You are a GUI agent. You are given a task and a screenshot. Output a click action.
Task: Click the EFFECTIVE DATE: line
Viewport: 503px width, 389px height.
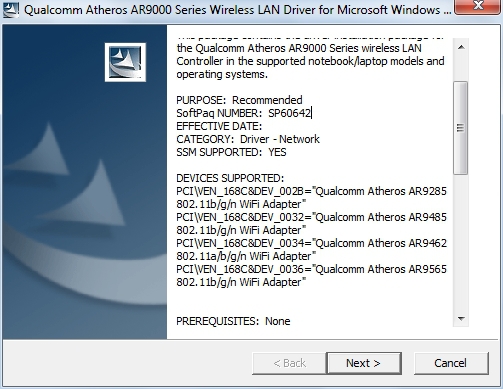click(219, 126)
